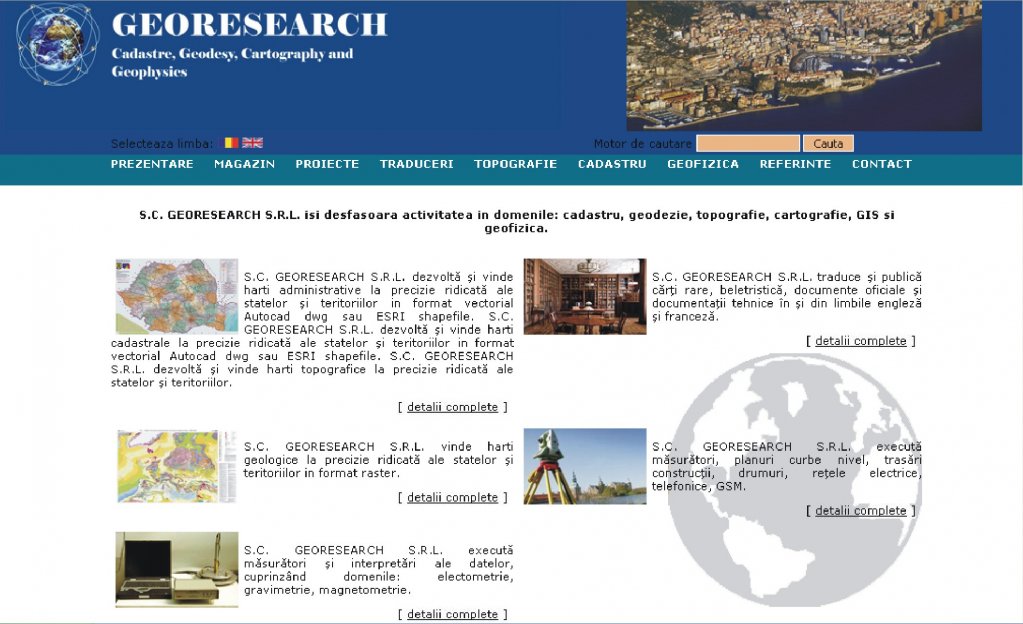Open the CONTACT page
Image resolution: width=1023 pixels, height=624 pixels.
tap(881, 164)
